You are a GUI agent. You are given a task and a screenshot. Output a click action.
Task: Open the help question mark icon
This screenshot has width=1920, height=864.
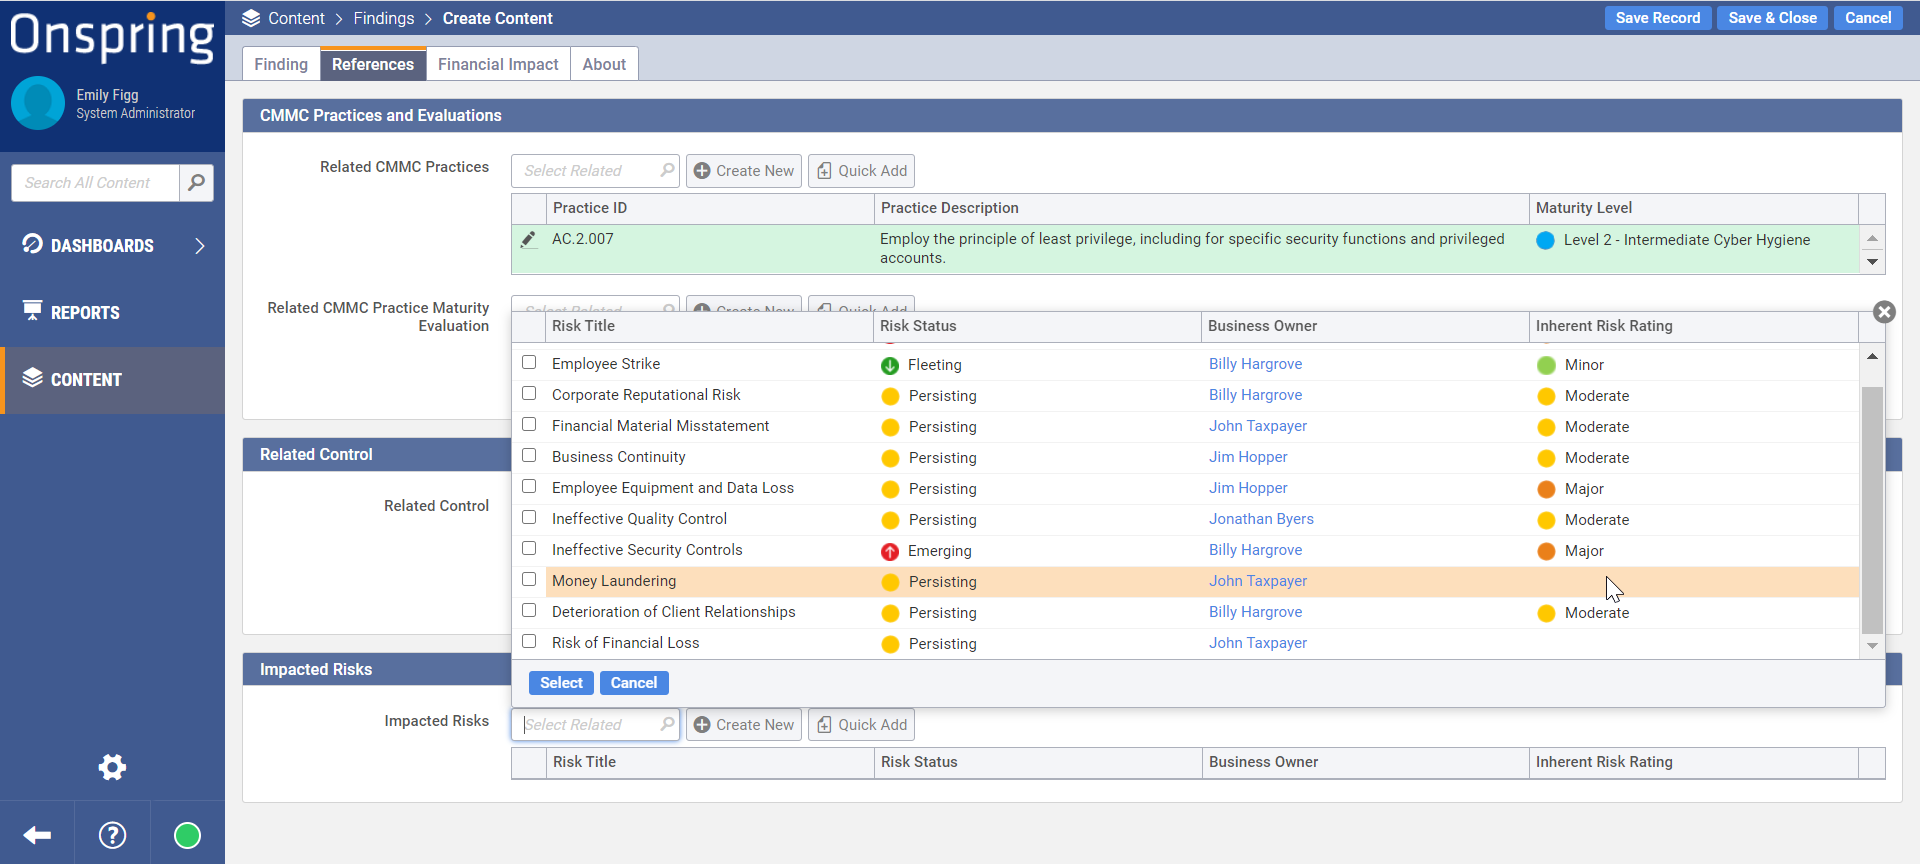(112, 835)
